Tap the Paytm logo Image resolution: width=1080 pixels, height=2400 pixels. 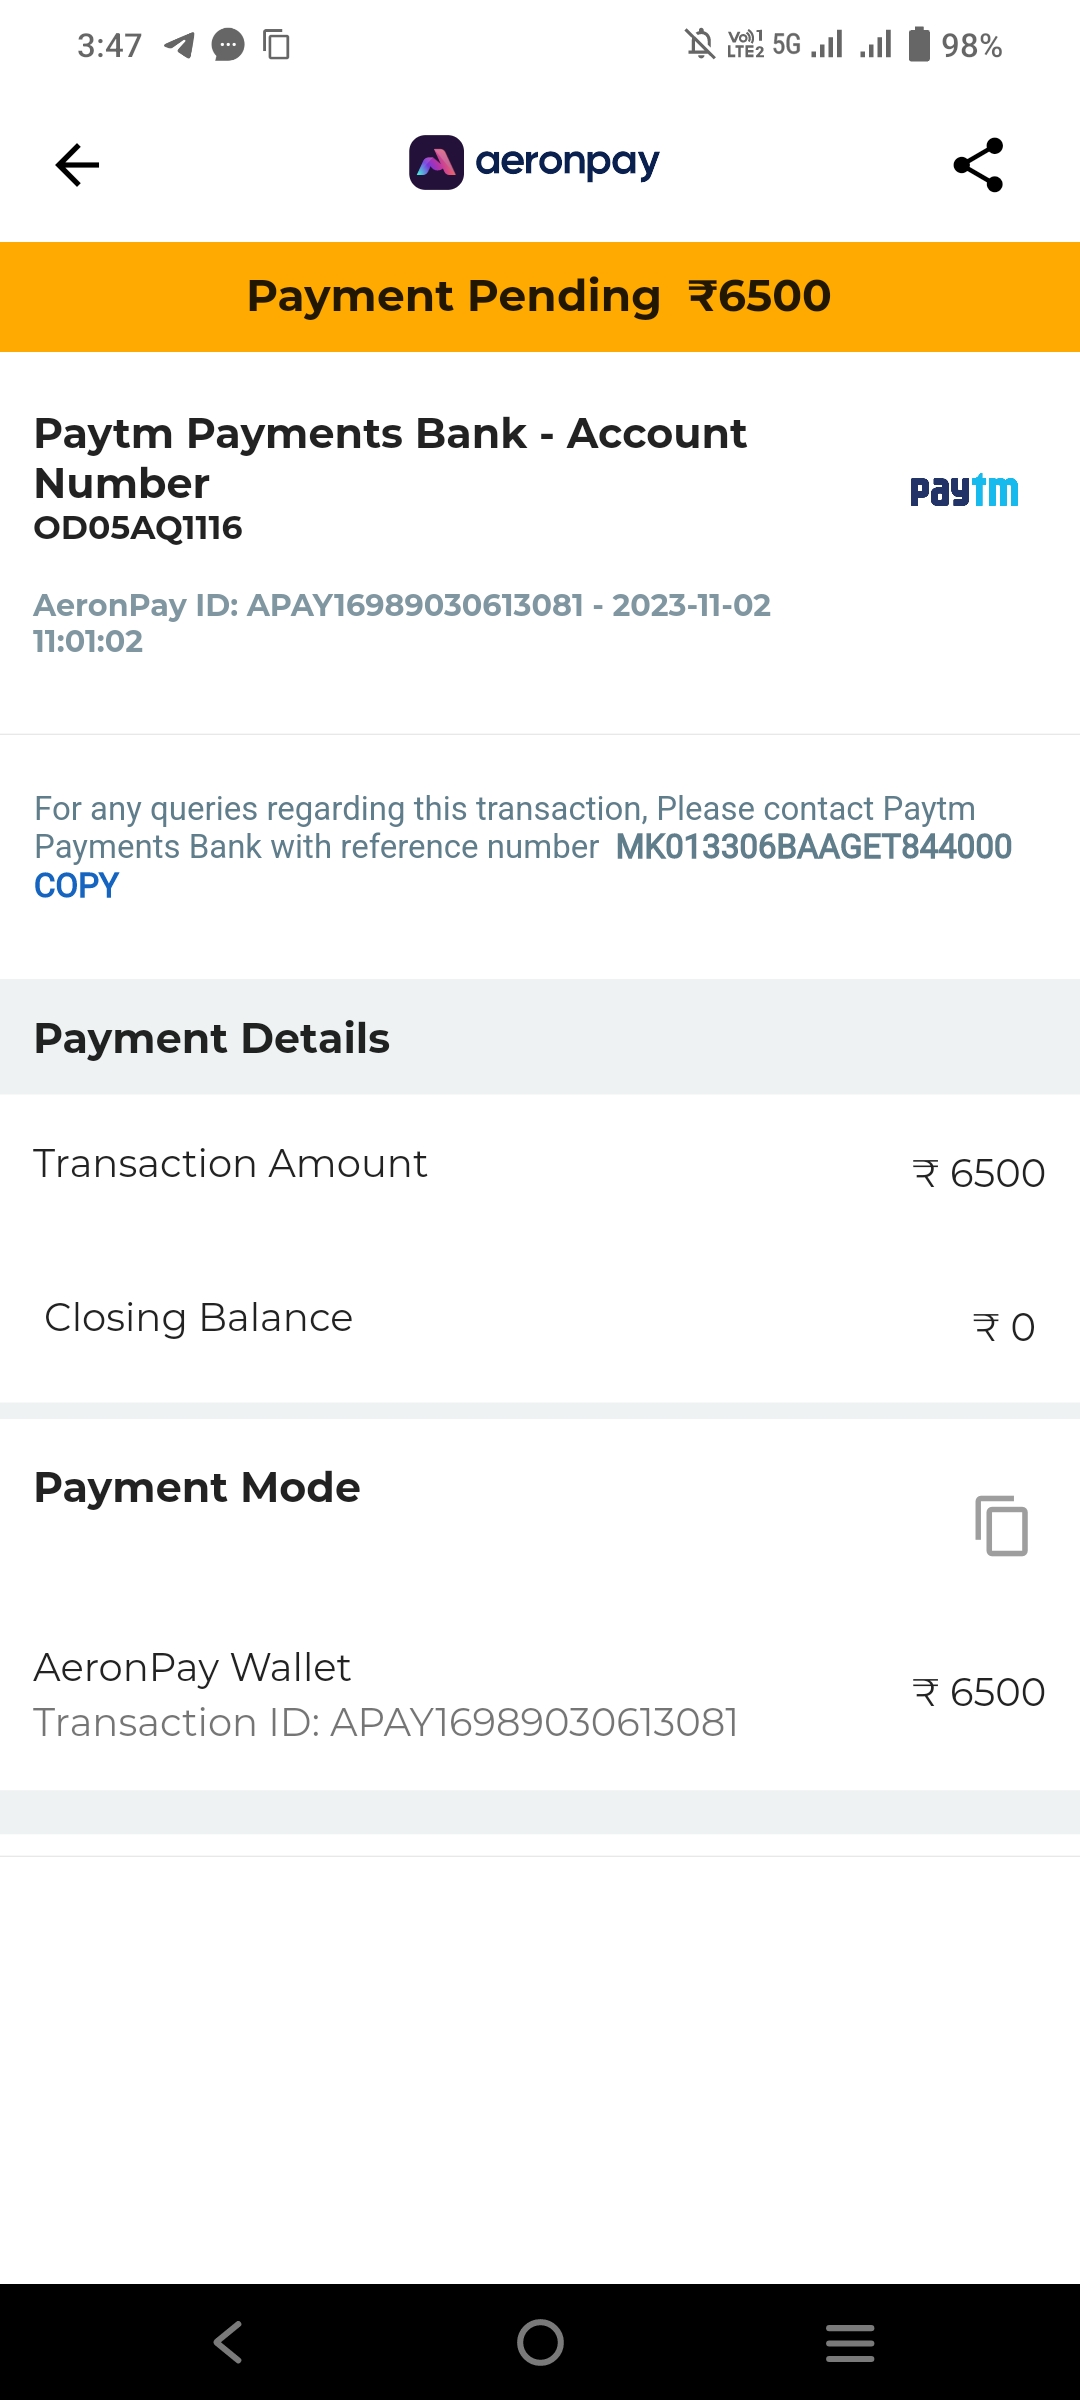click(964, 491)
